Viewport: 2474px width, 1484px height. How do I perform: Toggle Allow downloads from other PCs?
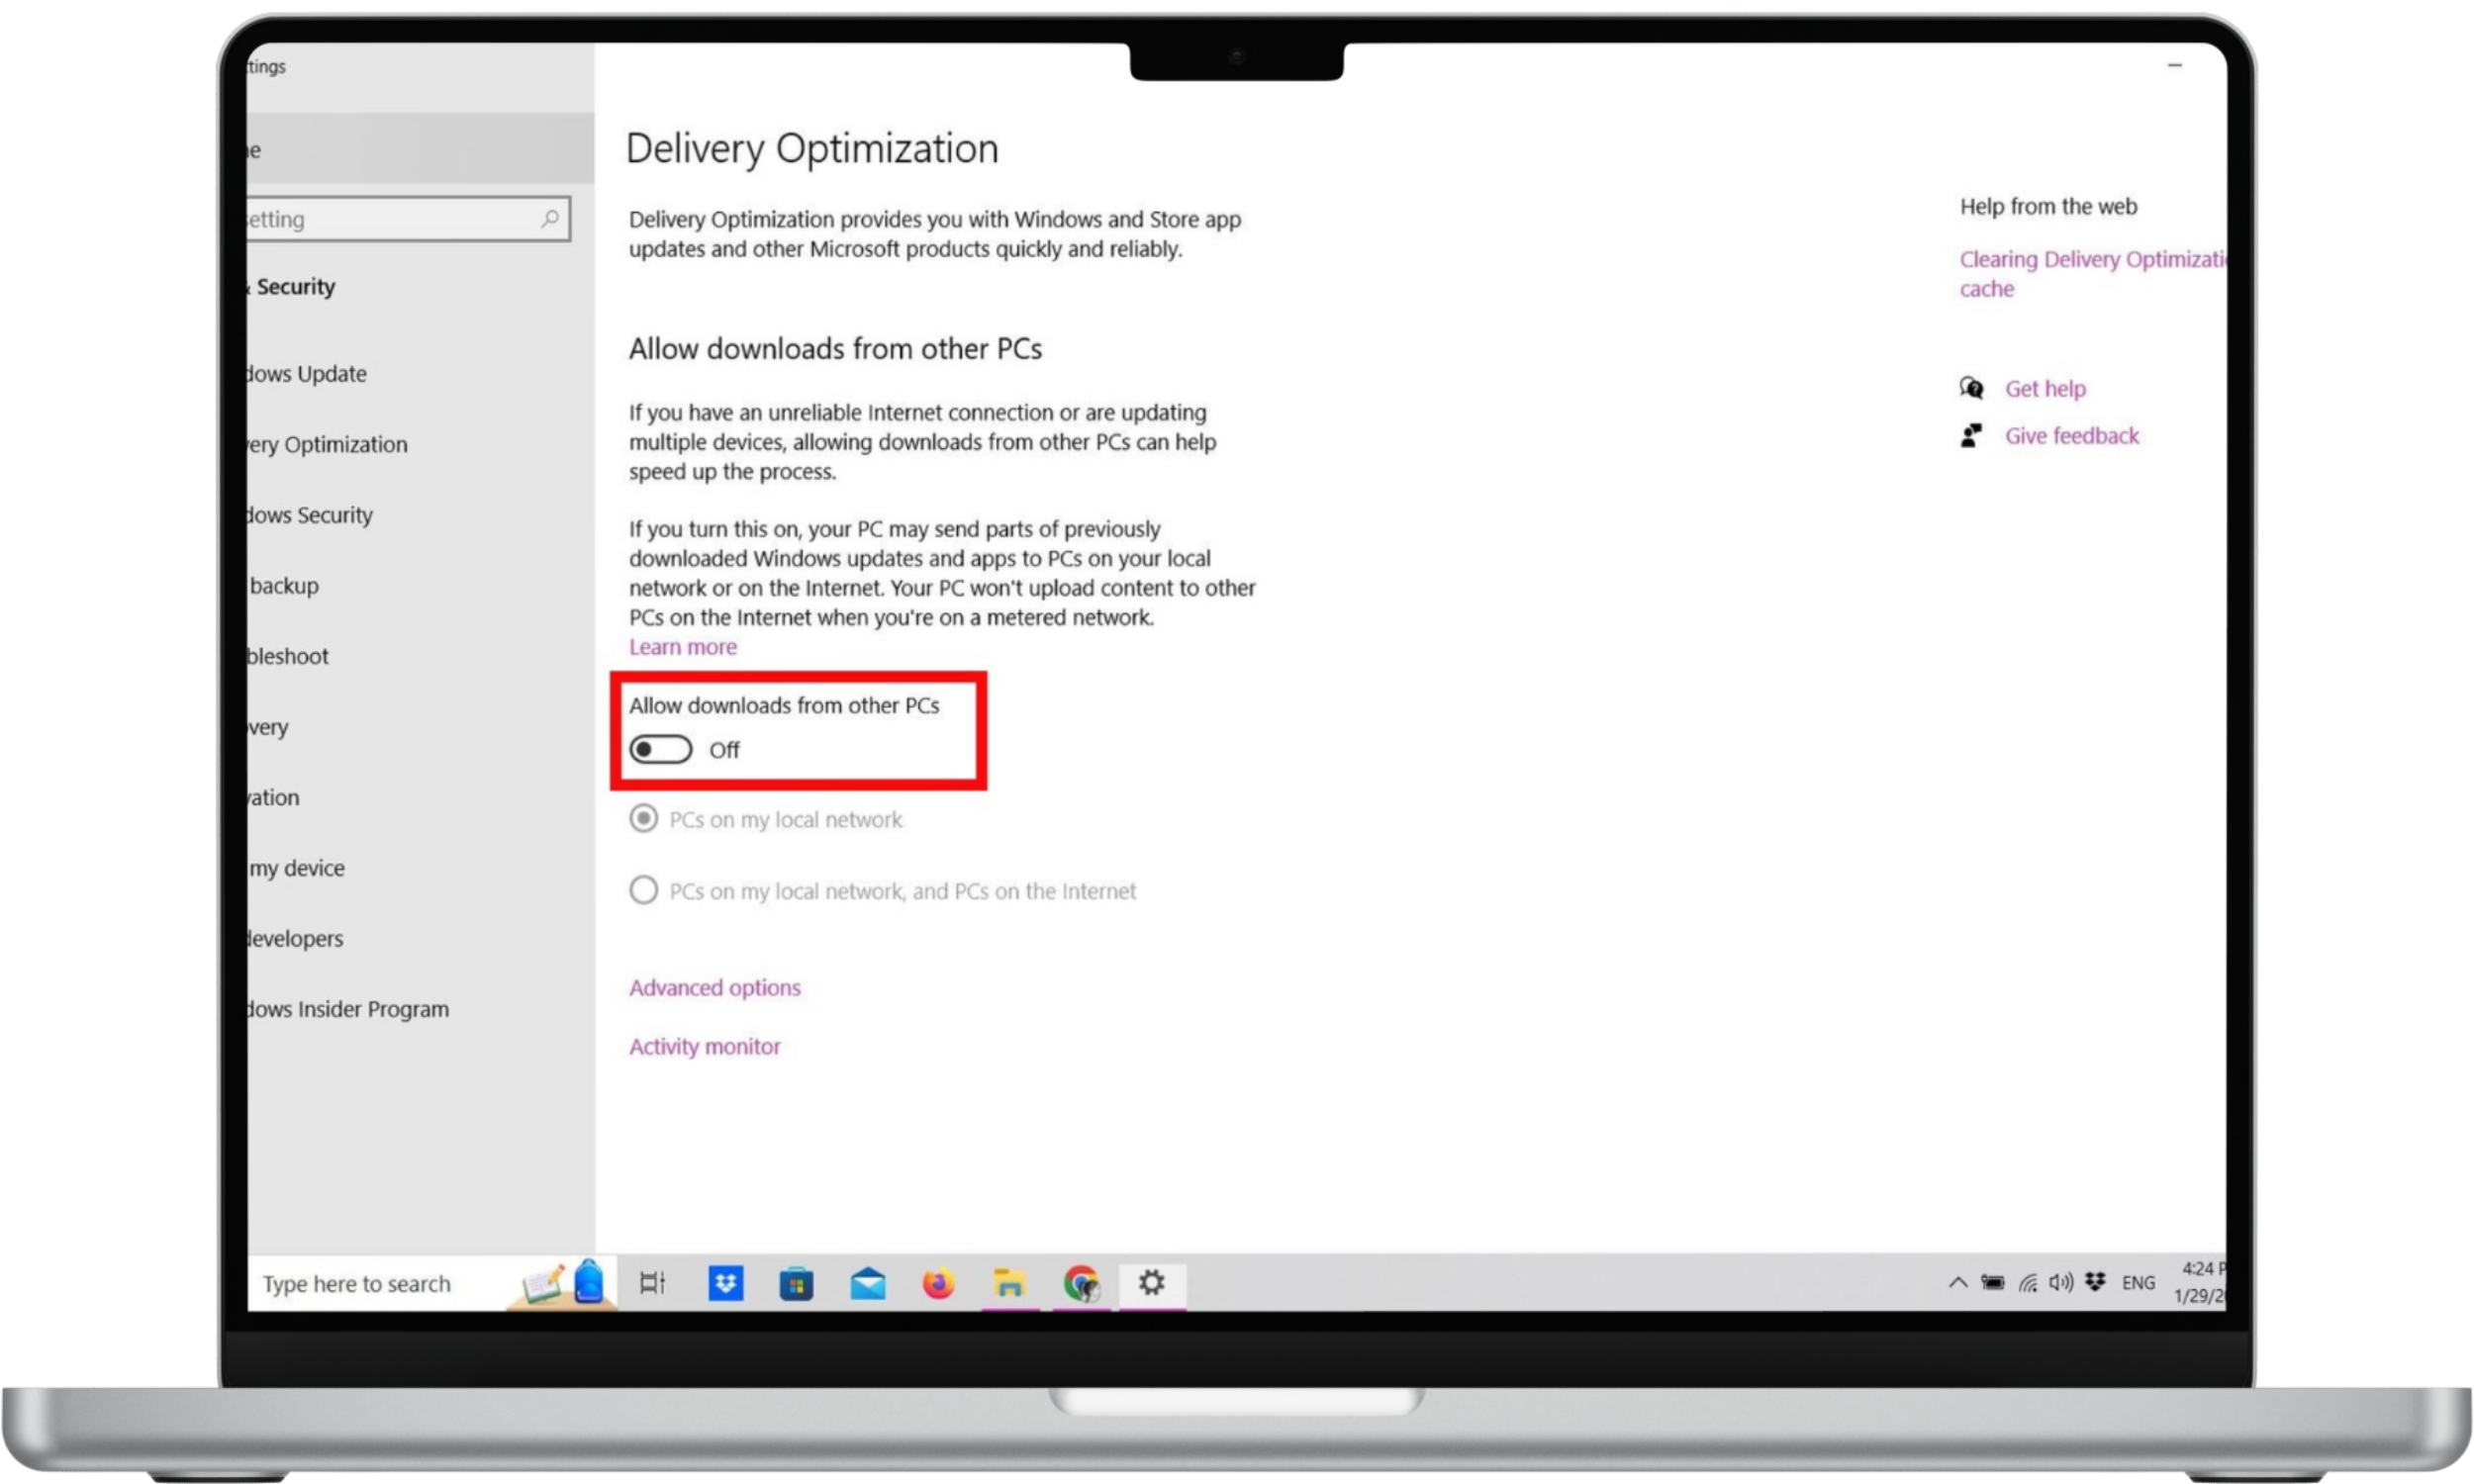point(660,749)
